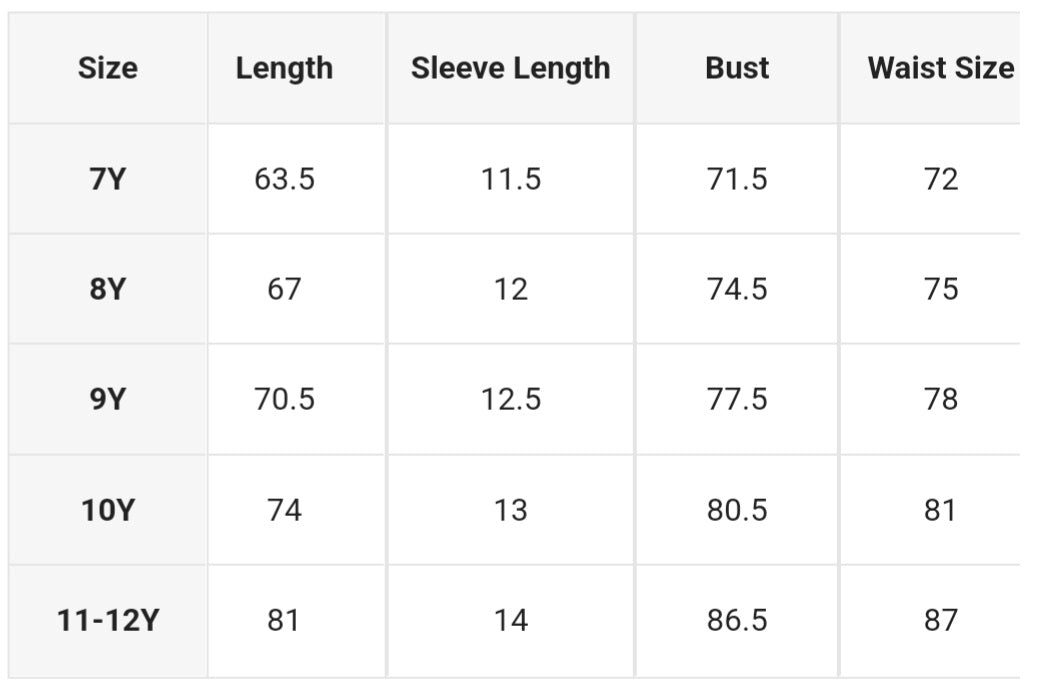Click the 78 waist size cell
The image size is (1053, 698).
point(940,399)
